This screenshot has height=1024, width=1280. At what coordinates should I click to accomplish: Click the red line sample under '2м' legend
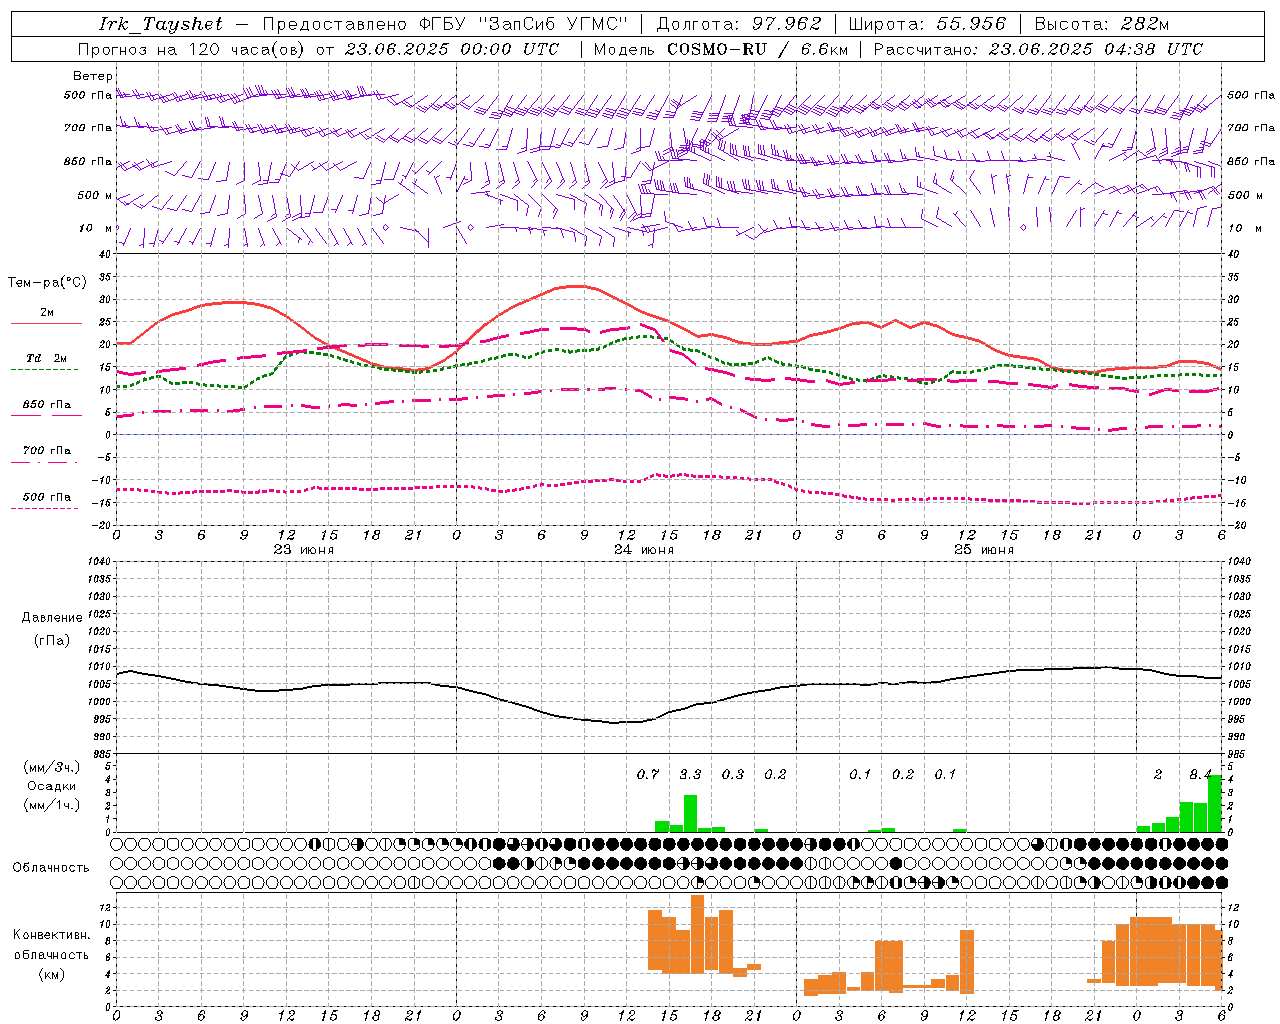point(46,323)
